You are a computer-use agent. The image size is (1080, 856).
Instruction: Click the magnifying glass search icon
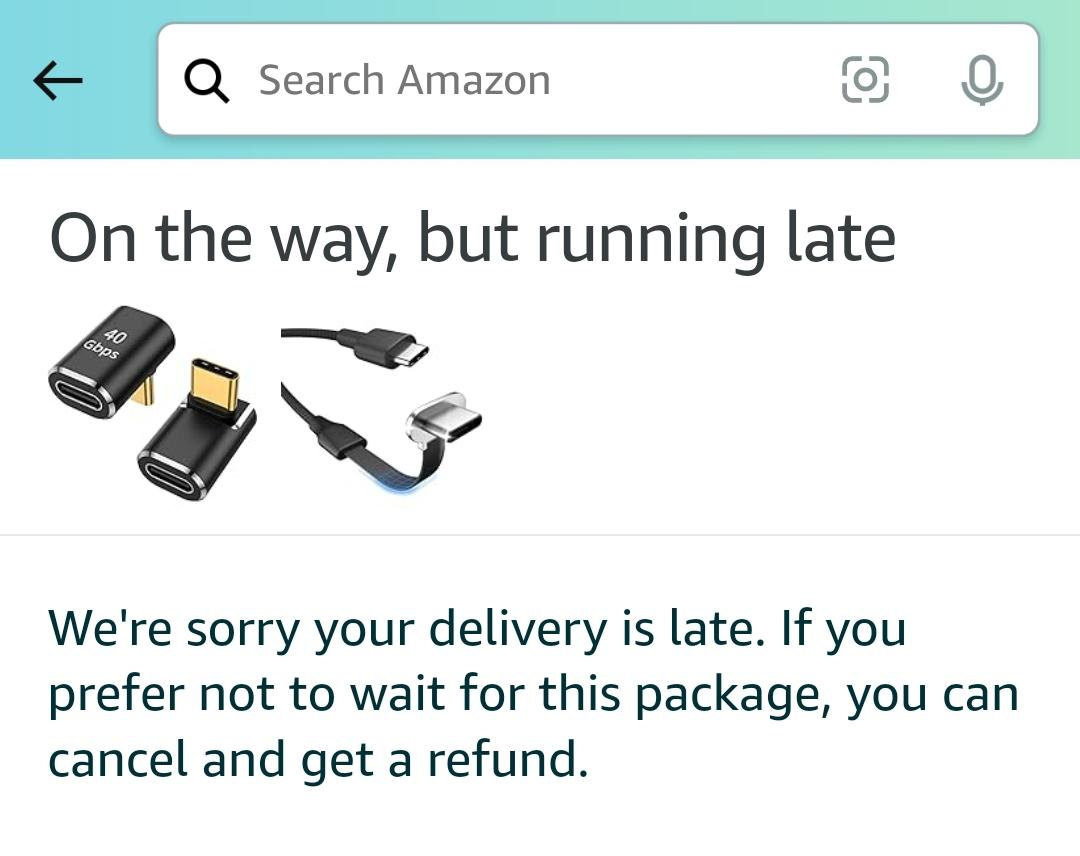(x=208, y=80)
